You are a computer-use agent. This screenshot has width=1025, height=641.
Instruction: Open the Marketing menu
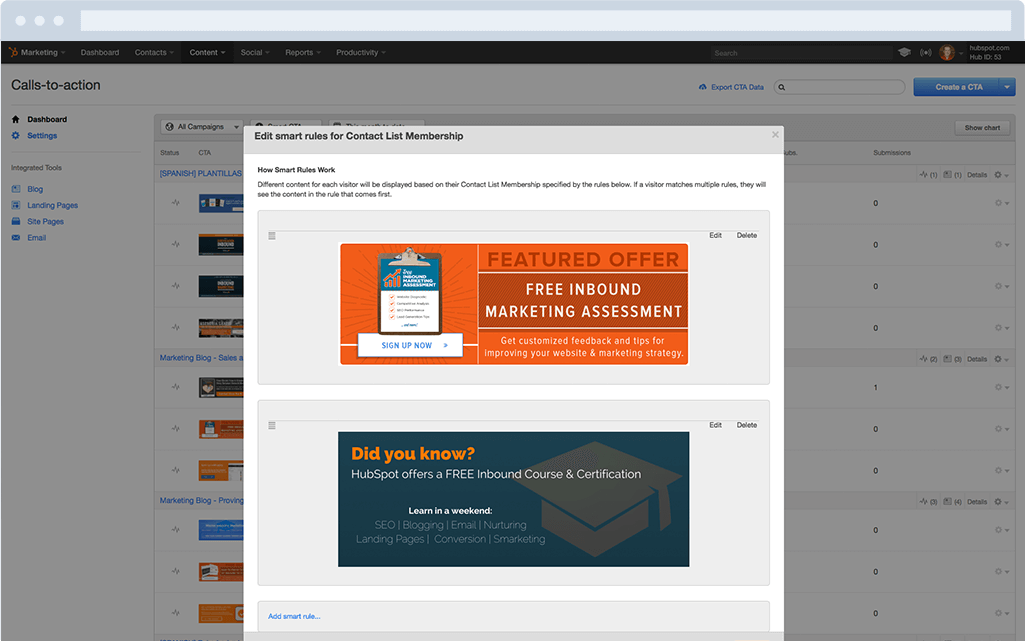[x=38, y=52]
